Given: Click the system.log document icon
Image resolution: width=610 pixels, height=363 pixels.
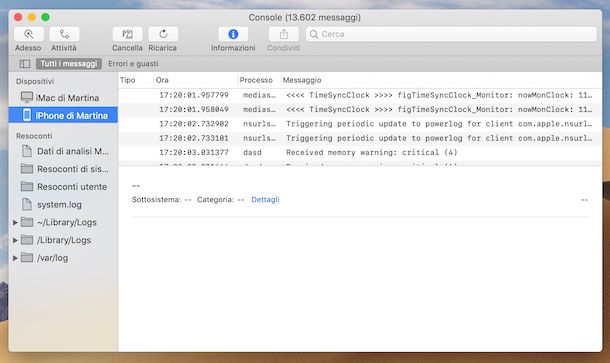Looking at the screenshot, I should click(x=27, y=204).
